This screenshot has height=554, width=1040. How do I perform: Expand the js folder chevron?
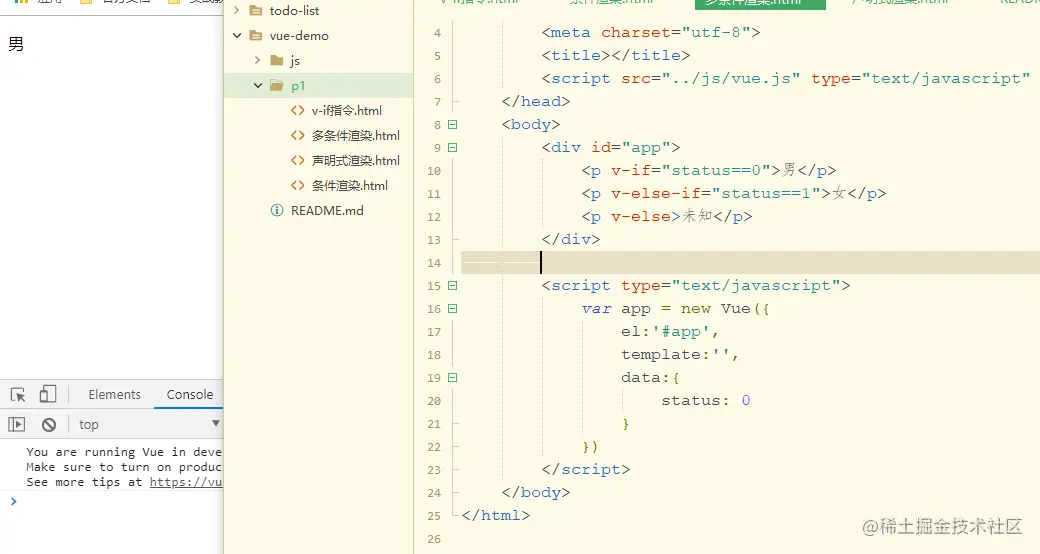click(x=257, y=60)
